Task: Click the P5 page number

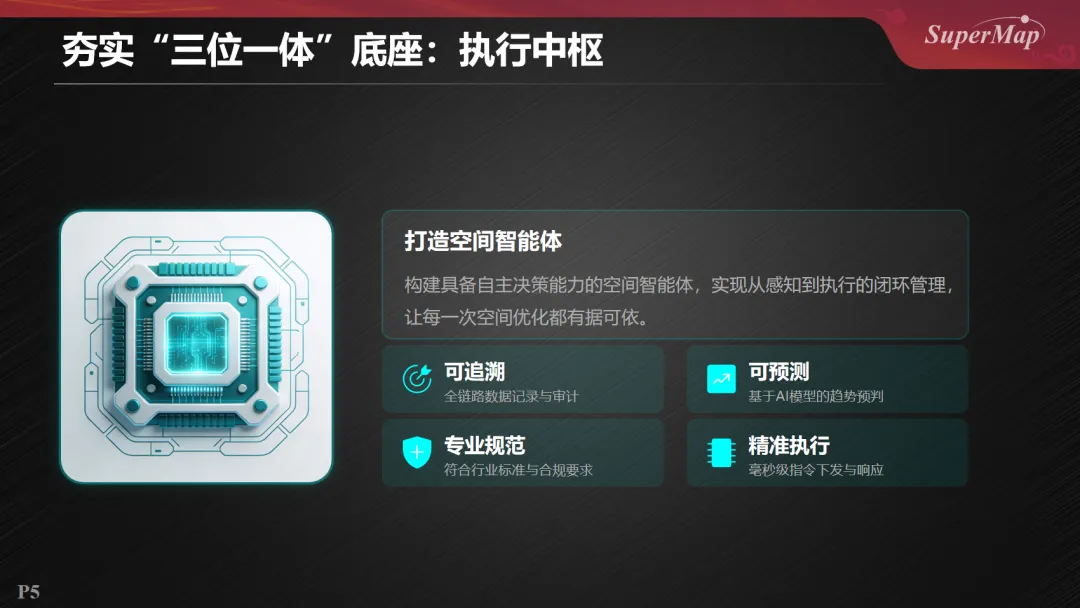Action: [x=28, y=591]
